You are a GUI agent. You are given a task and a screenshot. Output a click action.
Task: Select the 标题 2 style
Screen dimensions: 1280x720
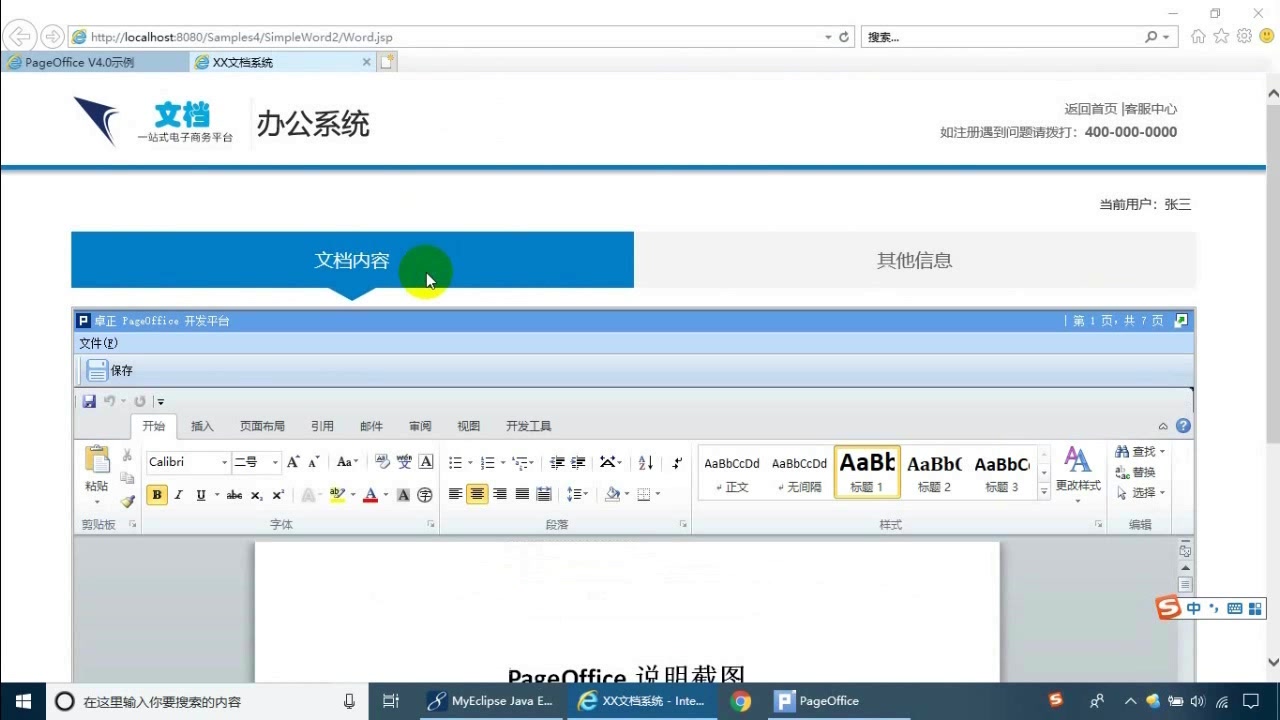tap(934, 472)
